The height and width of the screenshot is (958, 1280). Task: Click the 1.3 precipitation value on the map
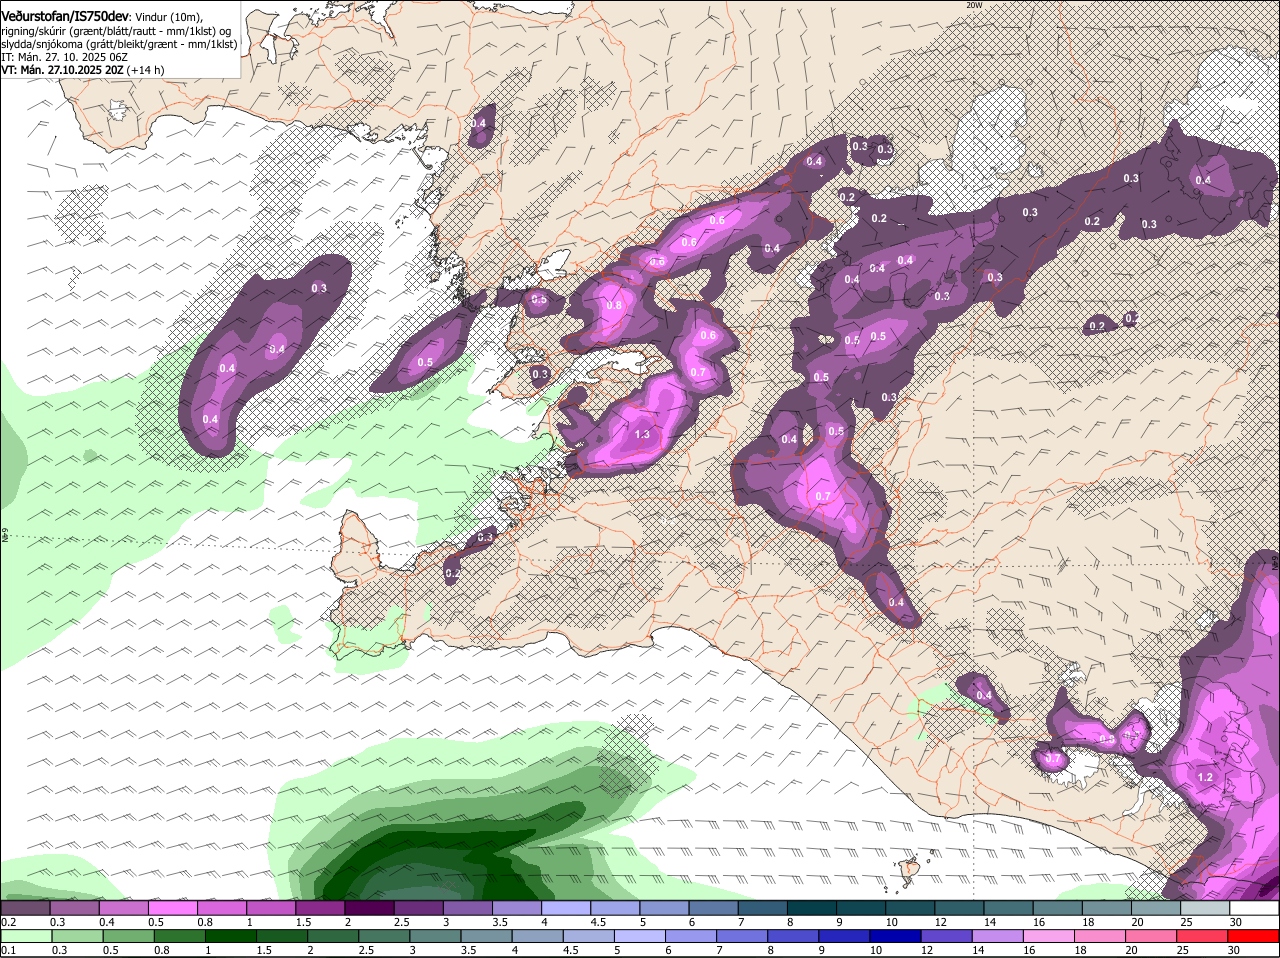[x=642, y=434]
